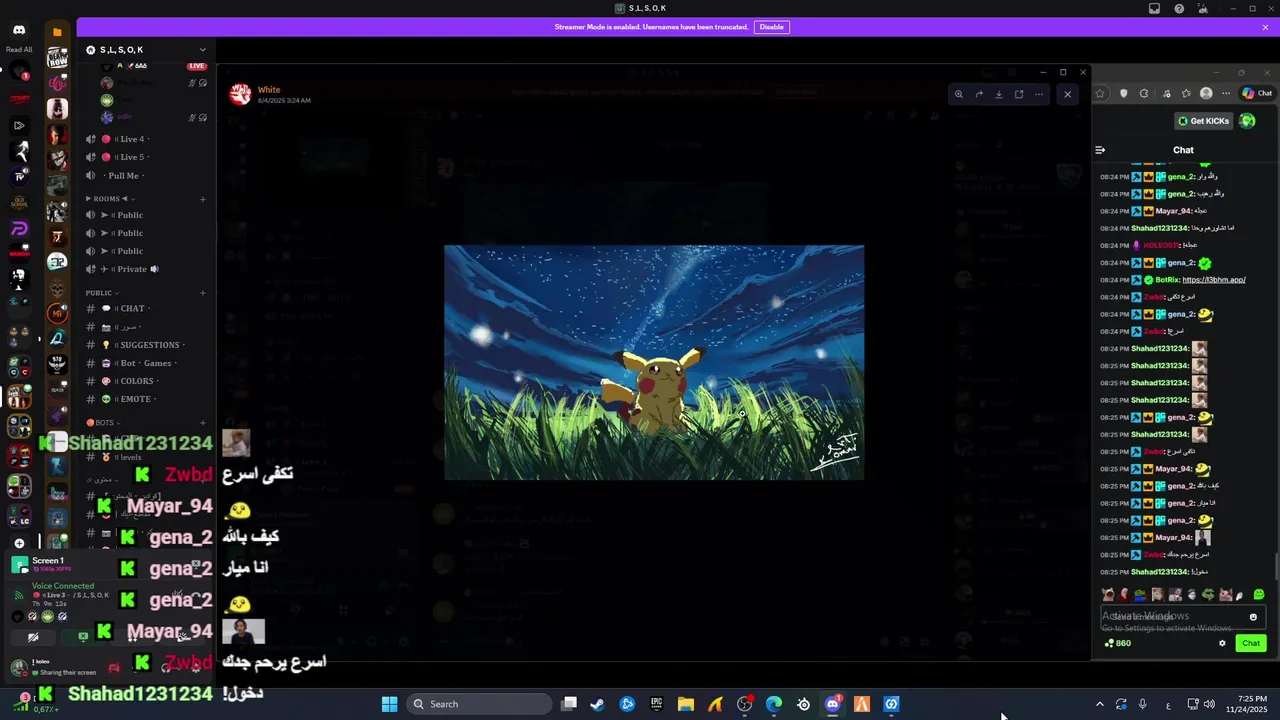Open the server with the 32 icon
The image size is (1280, 720).
[57, 262]
